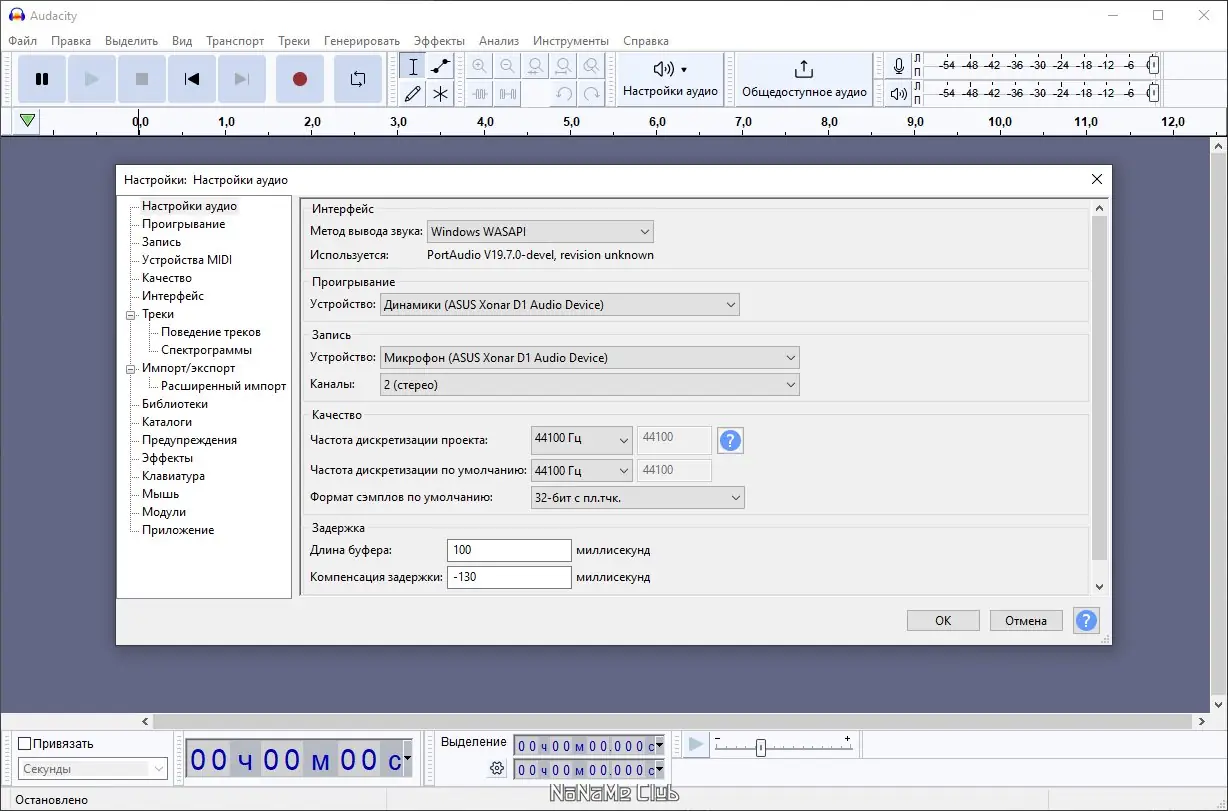
Task: Click the help icon next to Отмена
Action: click(x=1086, y=620)
